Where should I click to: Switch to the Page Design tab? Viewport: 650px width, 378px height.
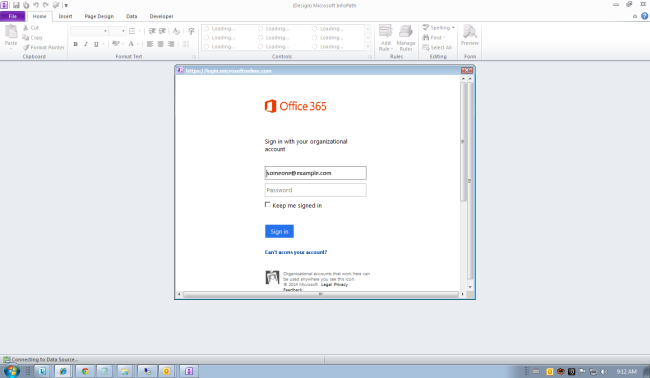click(99, 16)
